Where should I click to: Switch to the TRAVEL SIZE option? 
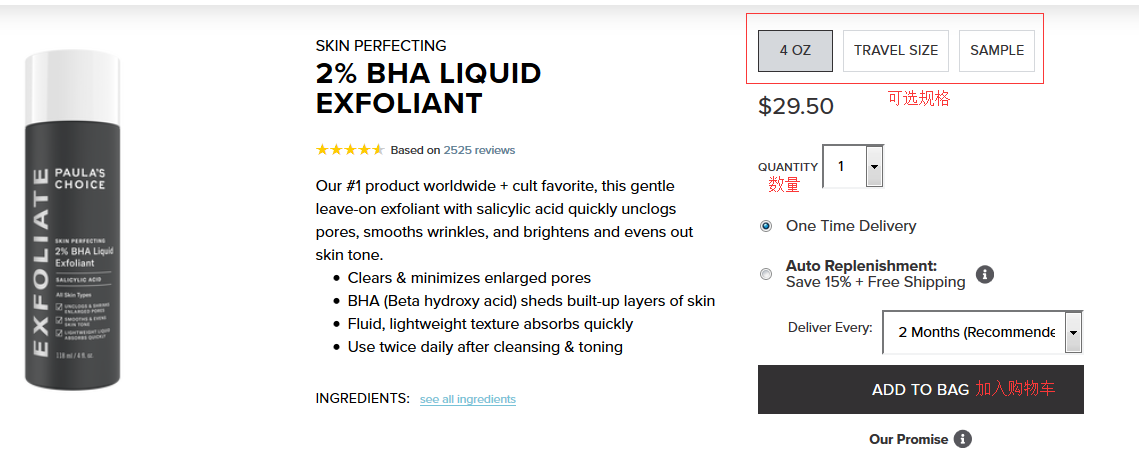tap(896, 50)
